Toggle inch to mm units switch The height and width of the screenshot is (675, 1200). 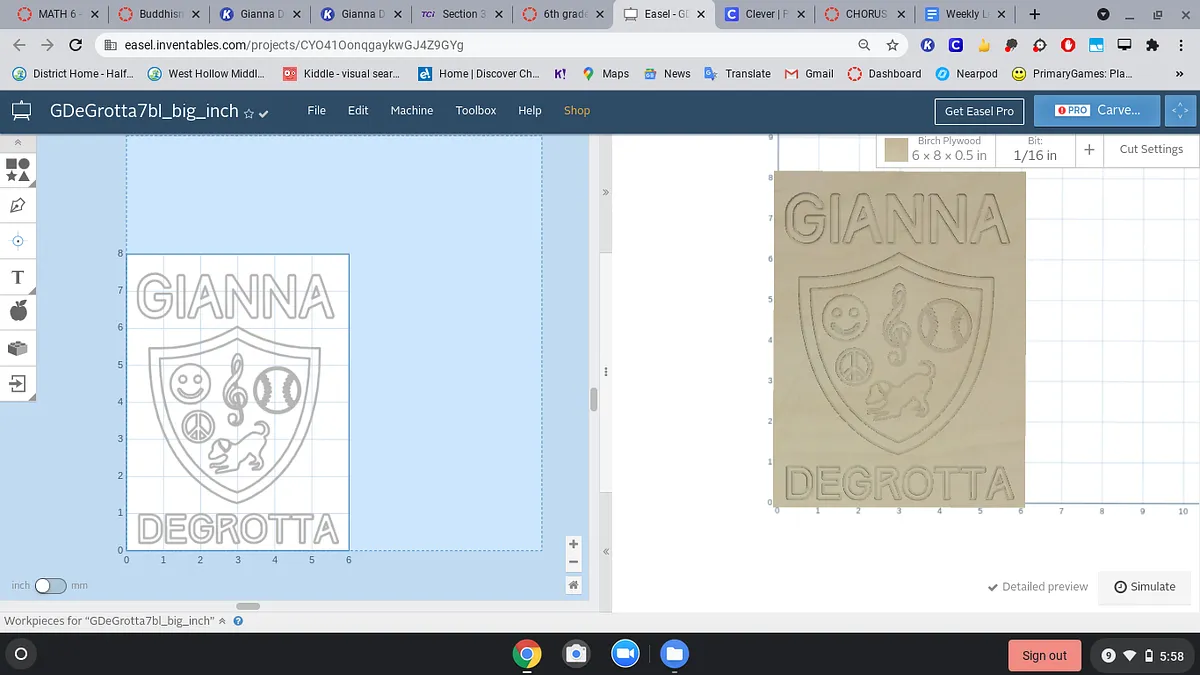click(x=50, y=585)
